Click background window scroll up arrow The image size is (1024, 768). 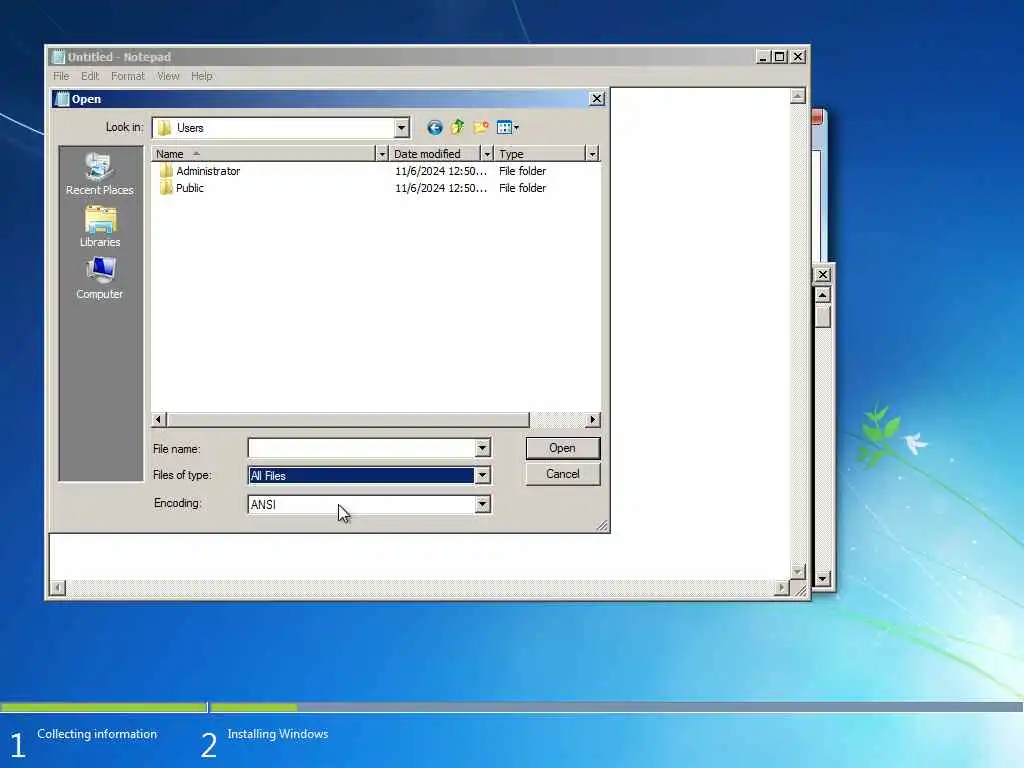point(822,295)
